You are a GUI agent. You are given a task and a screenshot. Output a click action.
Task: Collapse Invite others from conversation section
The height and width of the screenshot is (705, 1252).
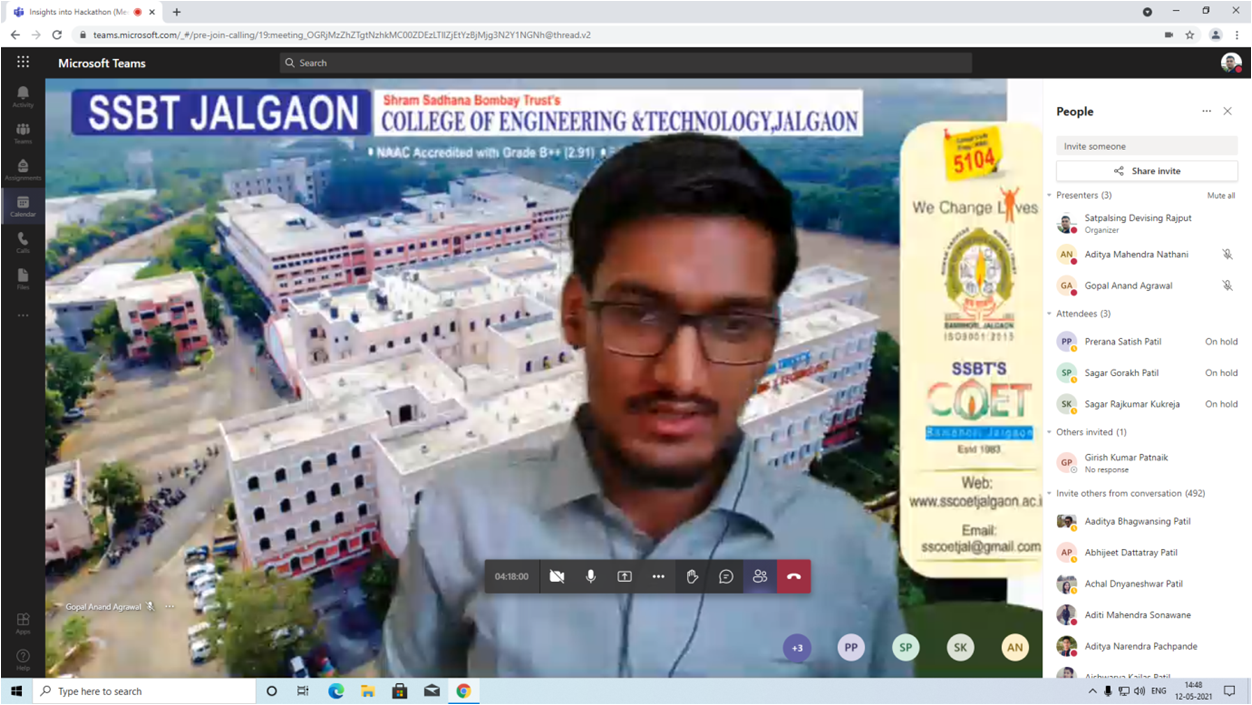pos(1049,493)
